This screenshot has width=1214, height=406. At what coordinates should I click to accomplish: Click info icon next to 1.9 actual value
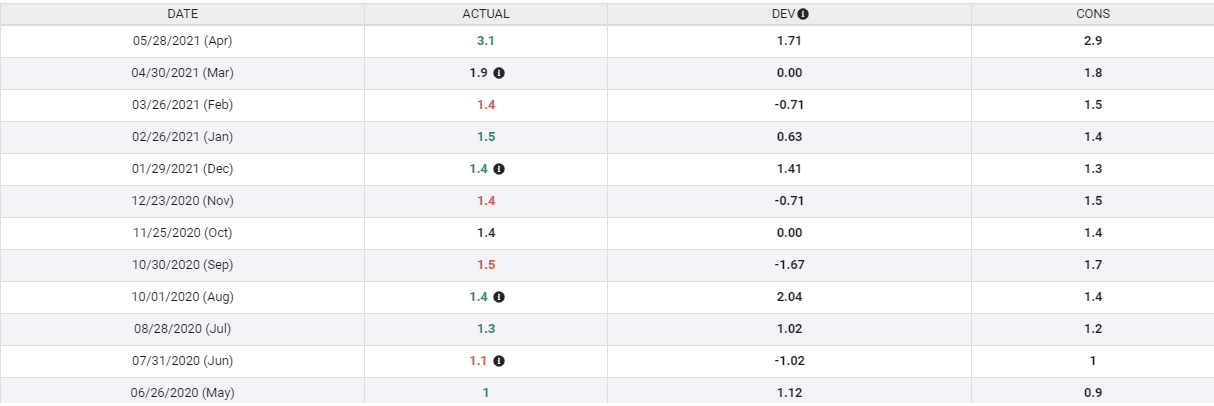(x=499, y=73)
